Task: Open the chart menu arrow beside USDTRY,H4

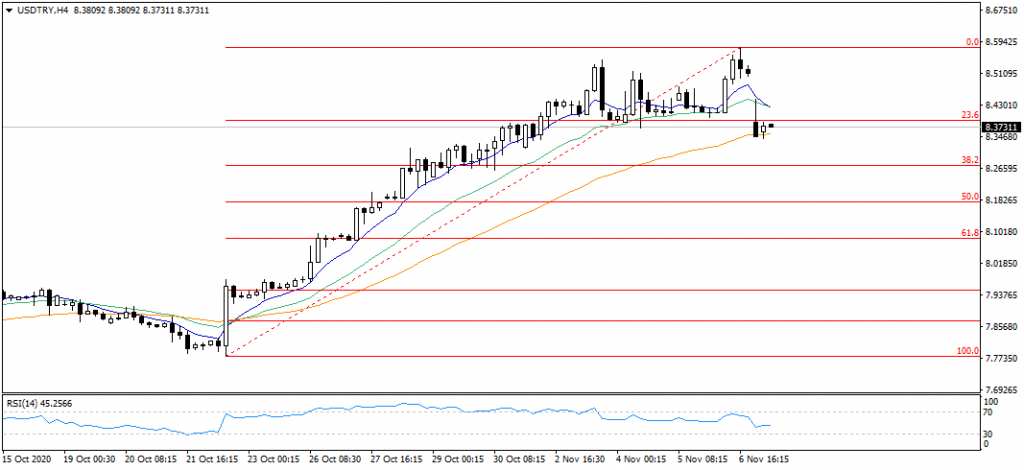Action: [x=10, y=10]
